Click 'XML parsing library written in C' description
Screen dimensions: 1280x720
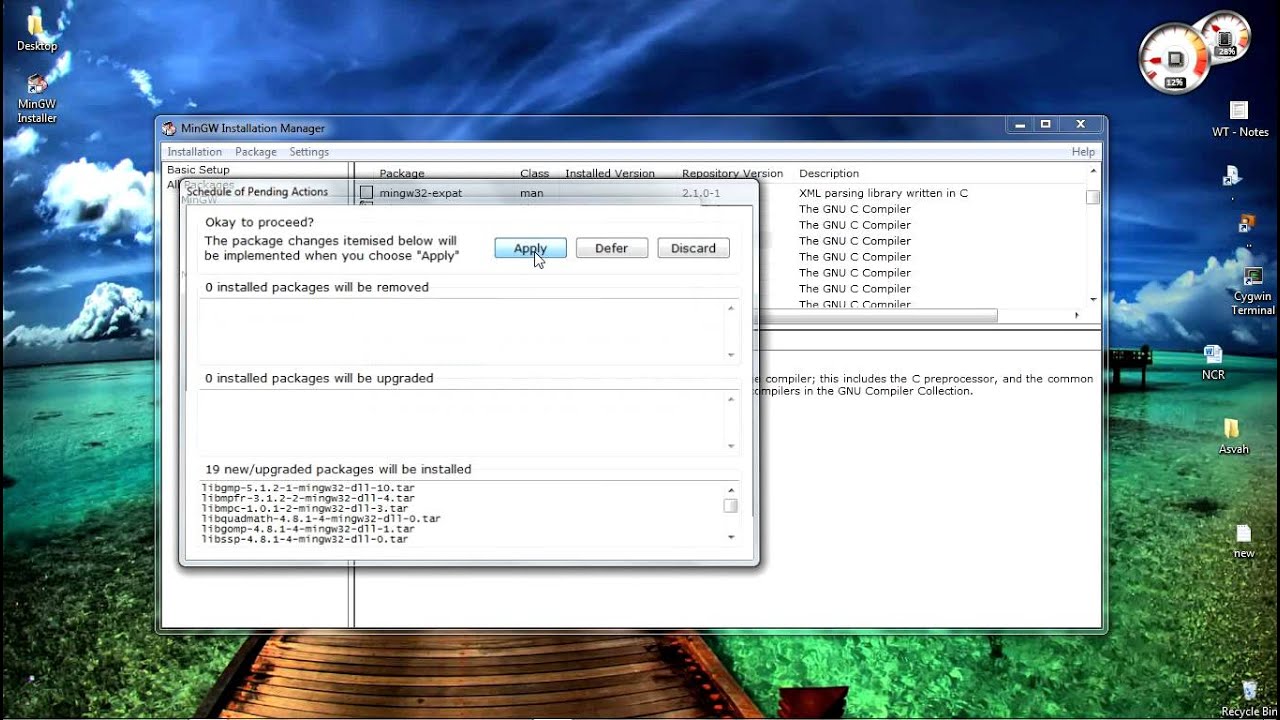[883, 193]
